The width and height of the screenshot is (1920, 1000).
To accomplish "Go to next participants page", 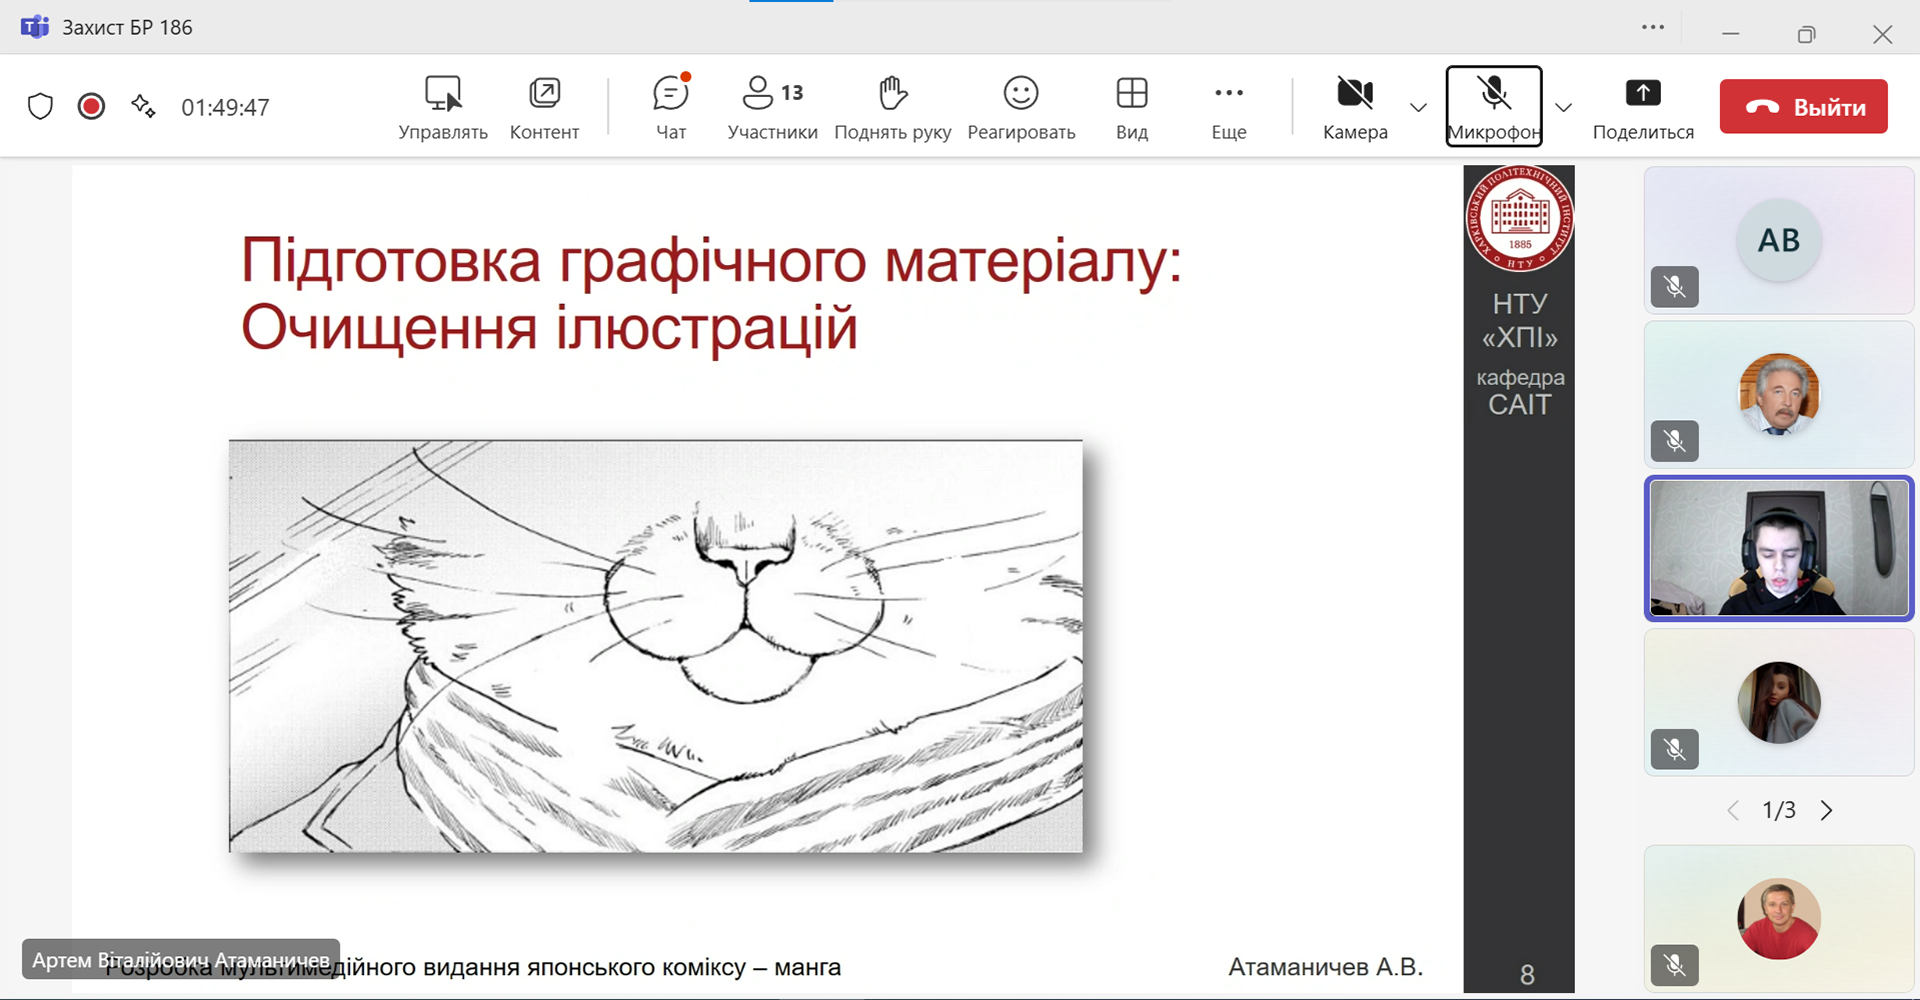I will [x=1827, y=810].
